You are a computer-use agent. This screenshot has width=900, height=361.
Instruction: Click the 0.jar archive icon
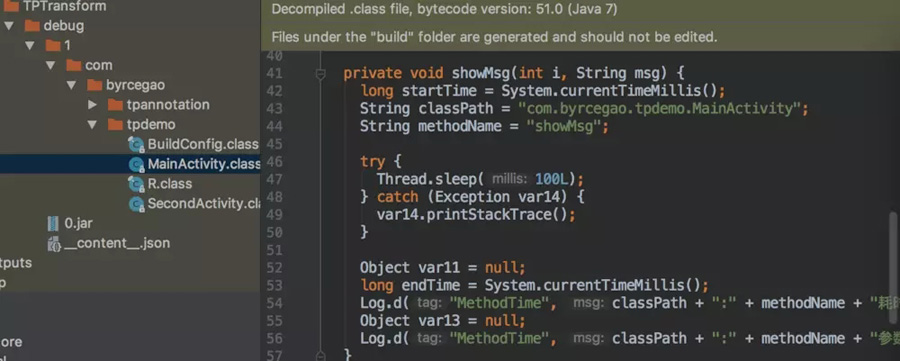(53, 223)
